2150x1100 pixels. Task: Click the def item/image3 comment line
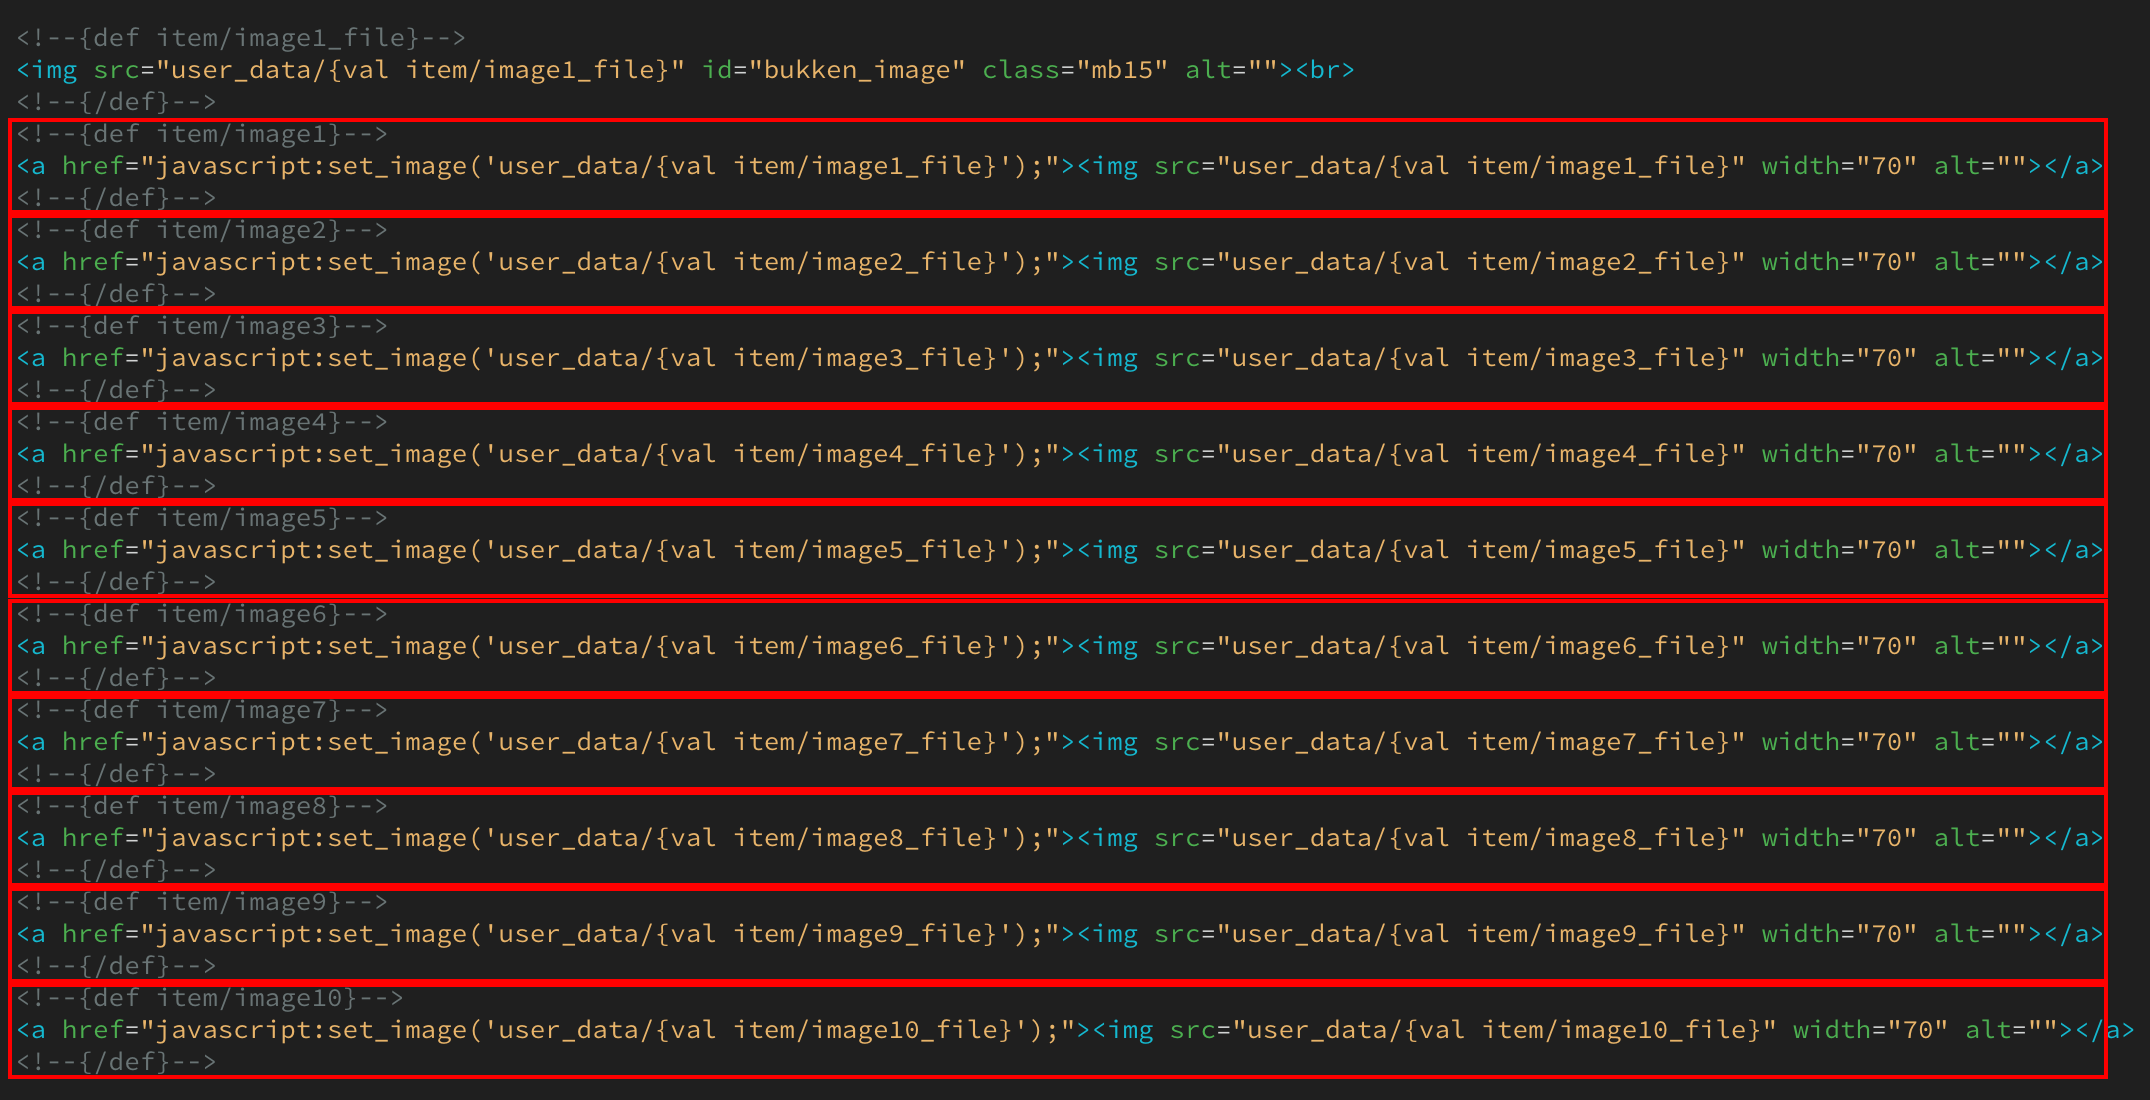click(x=202, y=326)
